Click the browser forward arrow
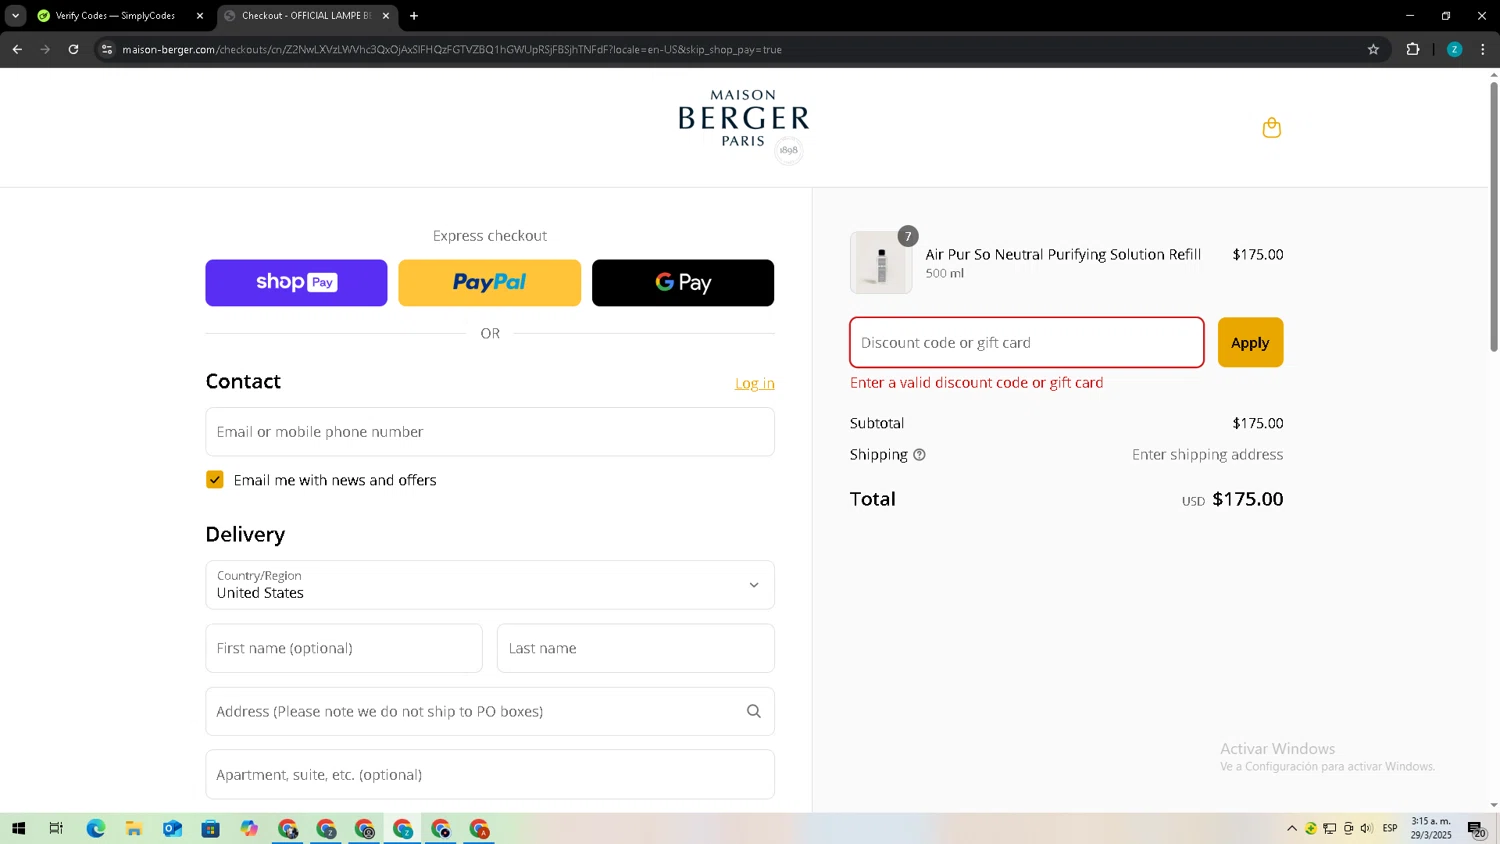The image size is (1500, 844). 45,49
